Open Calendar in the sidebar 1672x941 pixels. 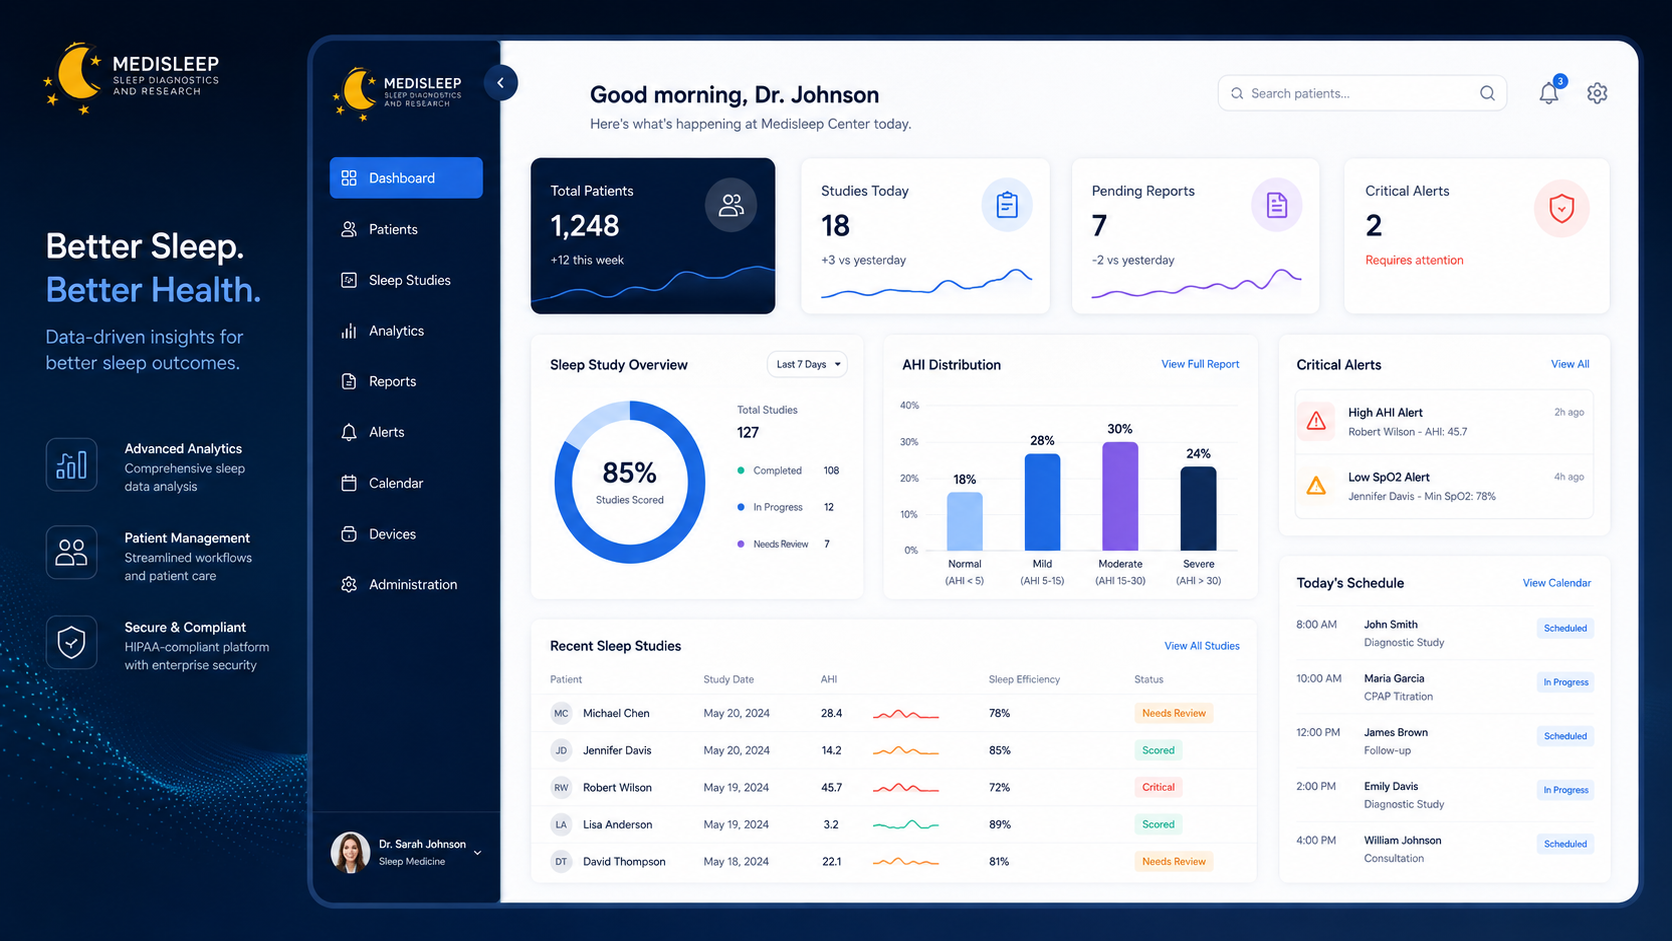pos(406,483)
